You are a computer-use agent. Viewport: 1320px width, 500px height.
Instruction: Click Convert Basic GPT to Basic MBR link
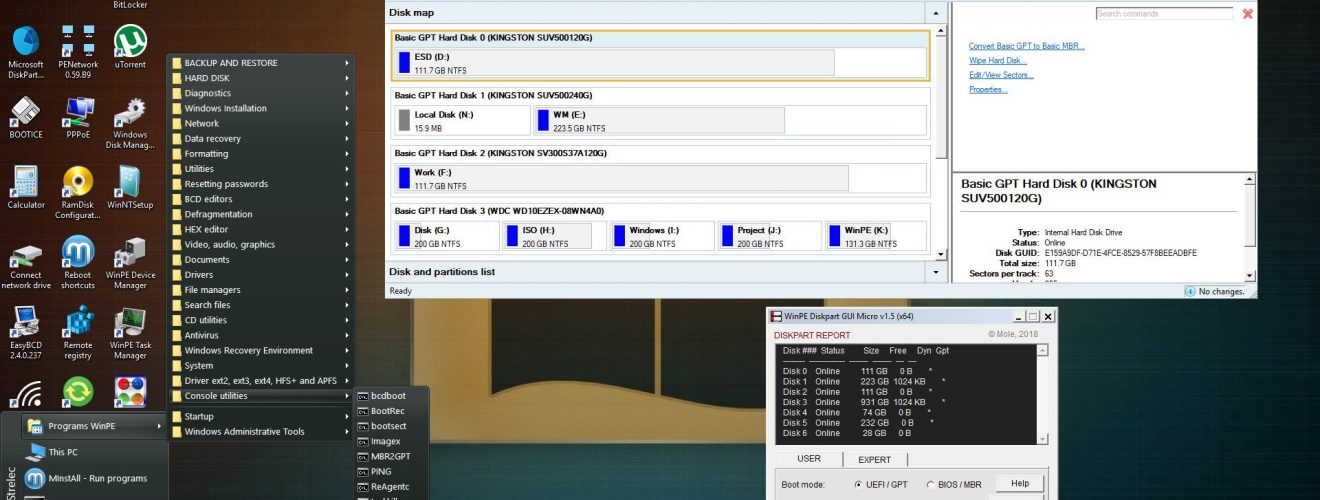tap(1026, 46)
